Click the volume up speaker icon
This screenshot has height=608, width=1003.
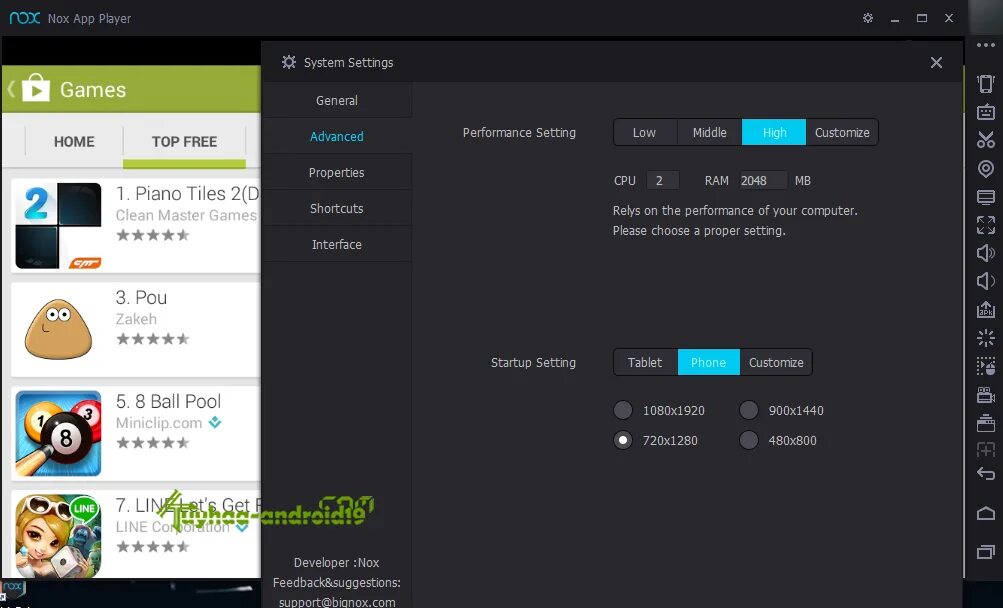point(986,253)
